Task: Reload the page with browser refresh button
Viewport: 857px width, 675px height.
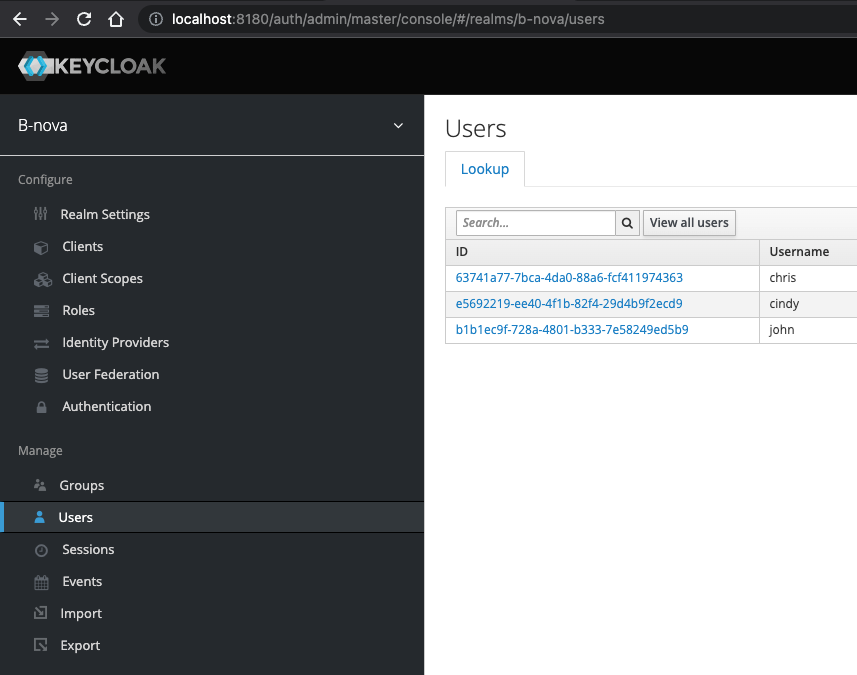Action: point(84,19)
